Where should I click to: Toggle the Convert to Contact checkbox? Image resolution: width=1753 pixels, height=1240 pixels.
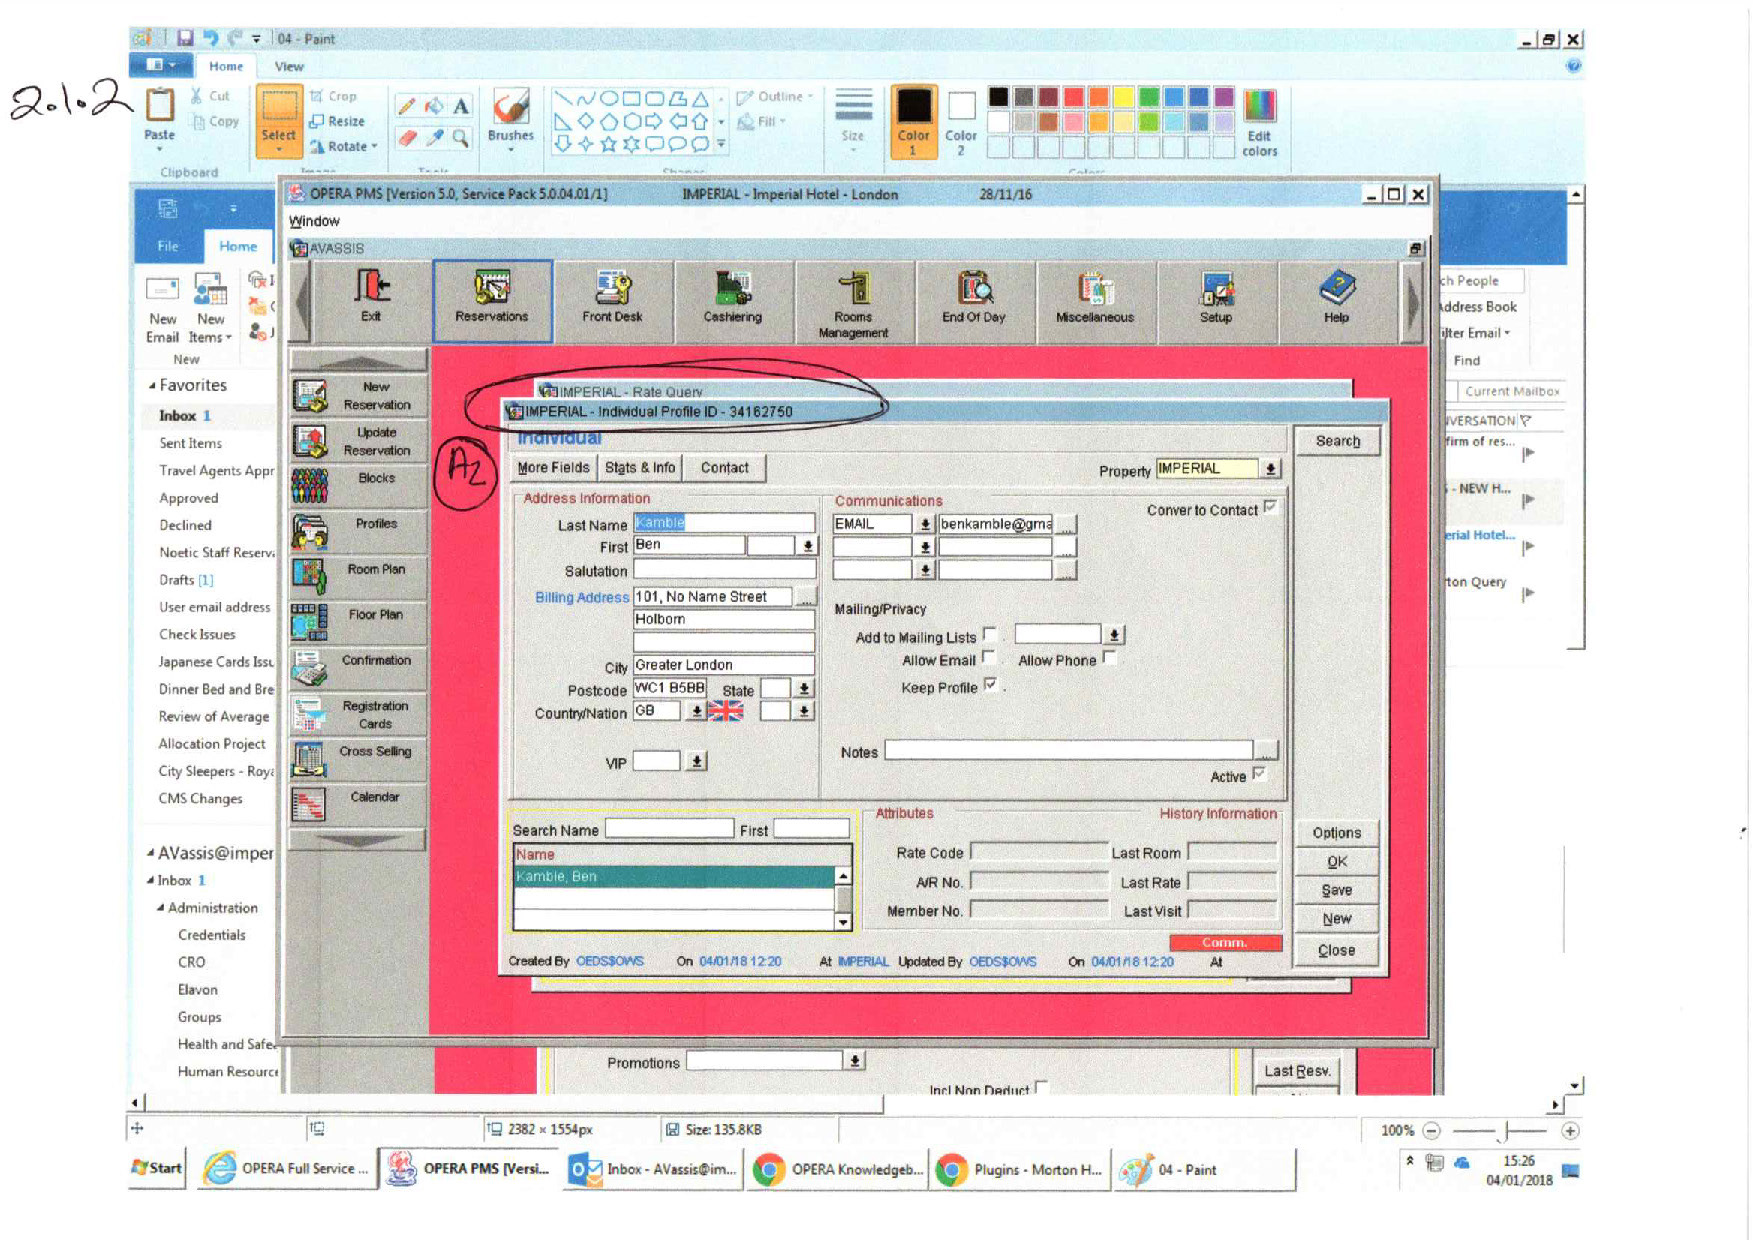tap(1270, 507)
